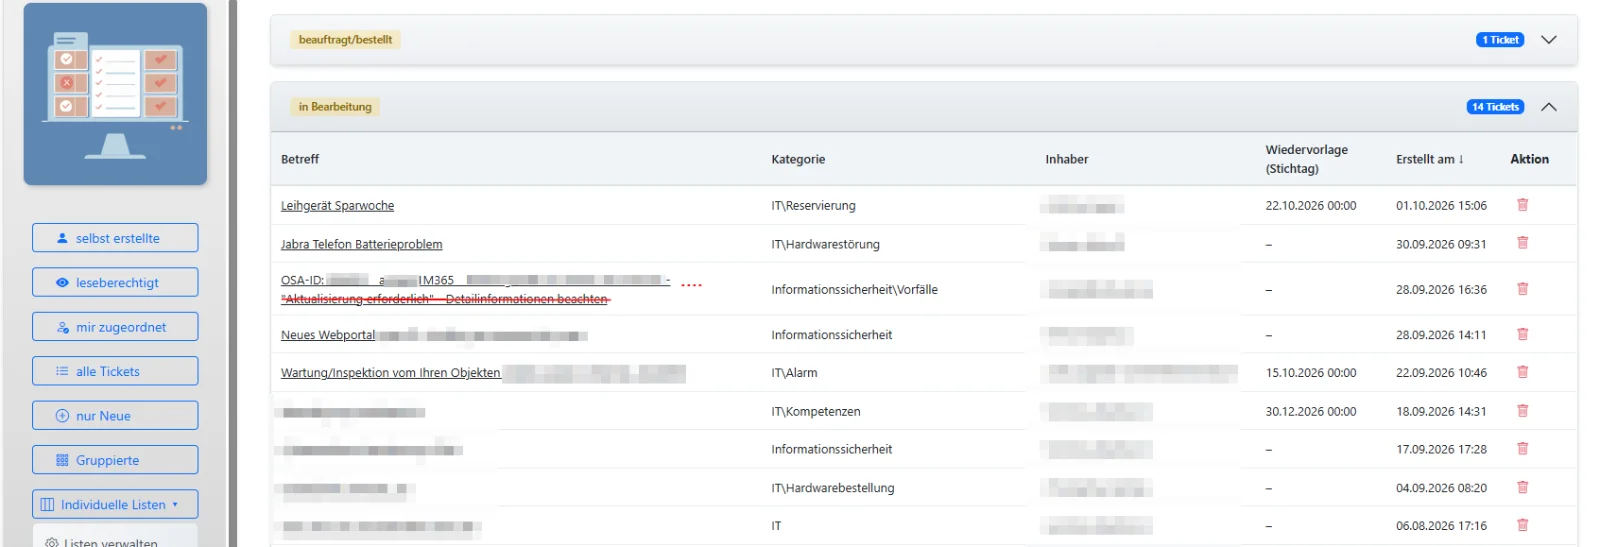Delete the Jabra Telefon Batterieproblem ticket
Screen dimensions: 1600x547
pos(1522,243)
